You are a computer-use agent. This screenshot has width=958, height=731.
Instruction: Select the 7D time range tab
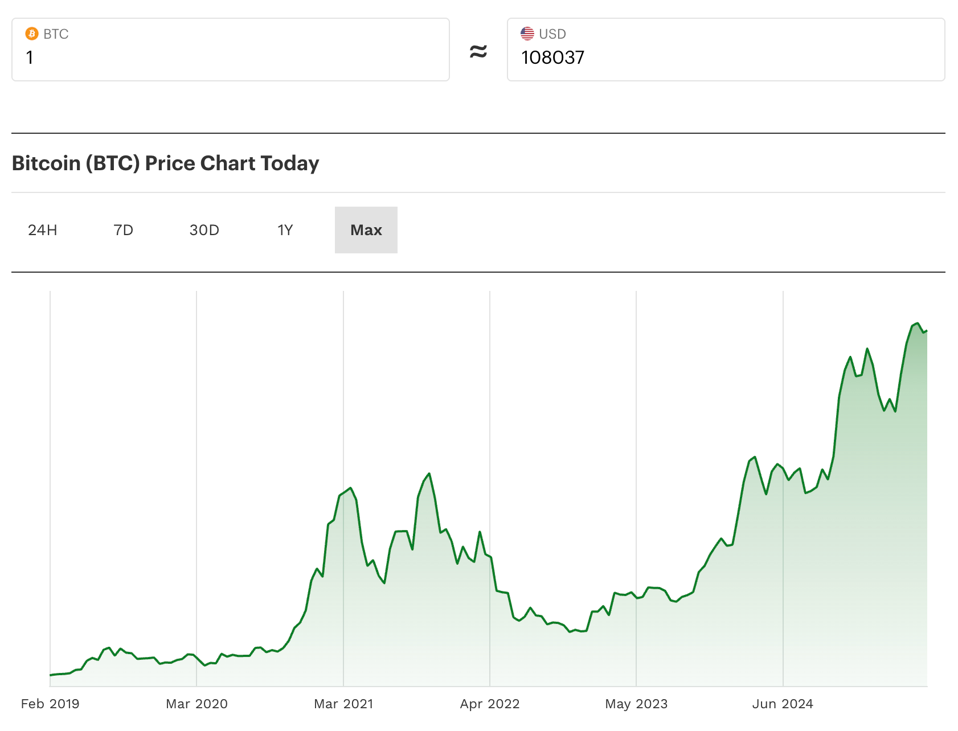124,230
